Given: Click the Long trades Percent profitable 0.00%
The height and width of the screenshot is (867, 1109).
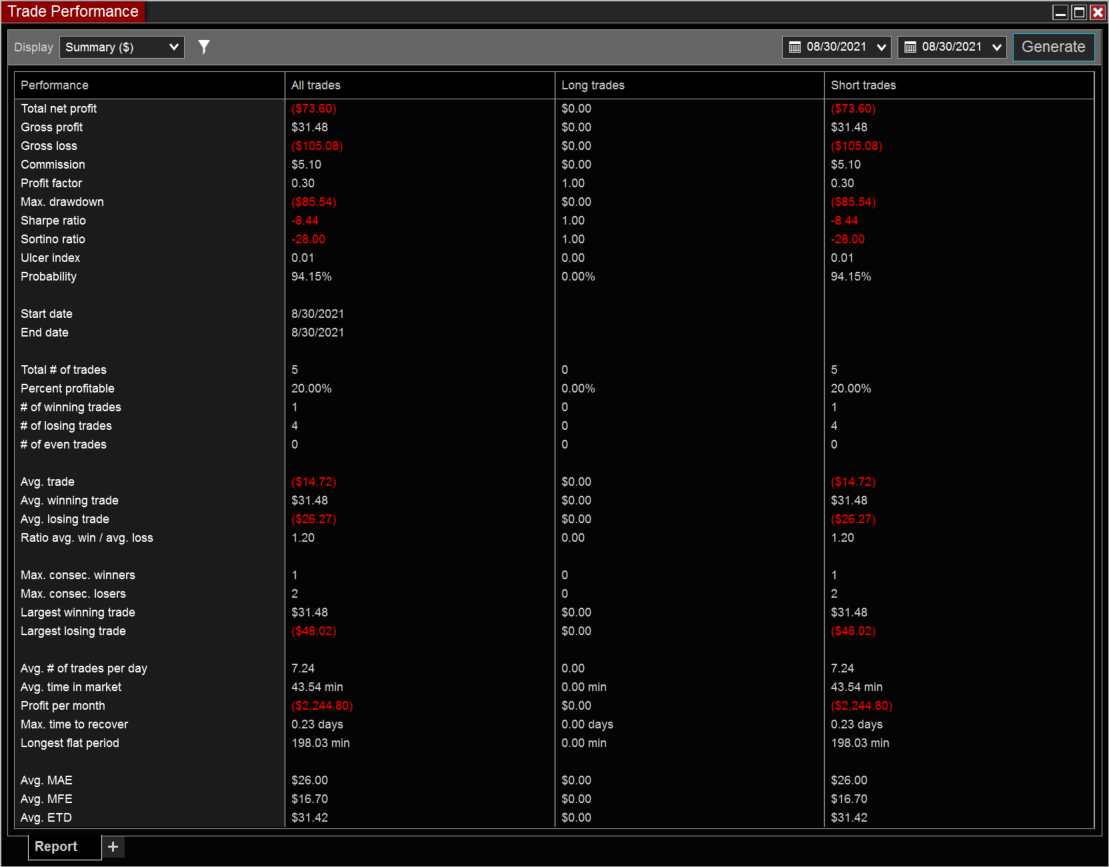Looking at the screenshot, I should pyautogui.click(x=578, y=388).
